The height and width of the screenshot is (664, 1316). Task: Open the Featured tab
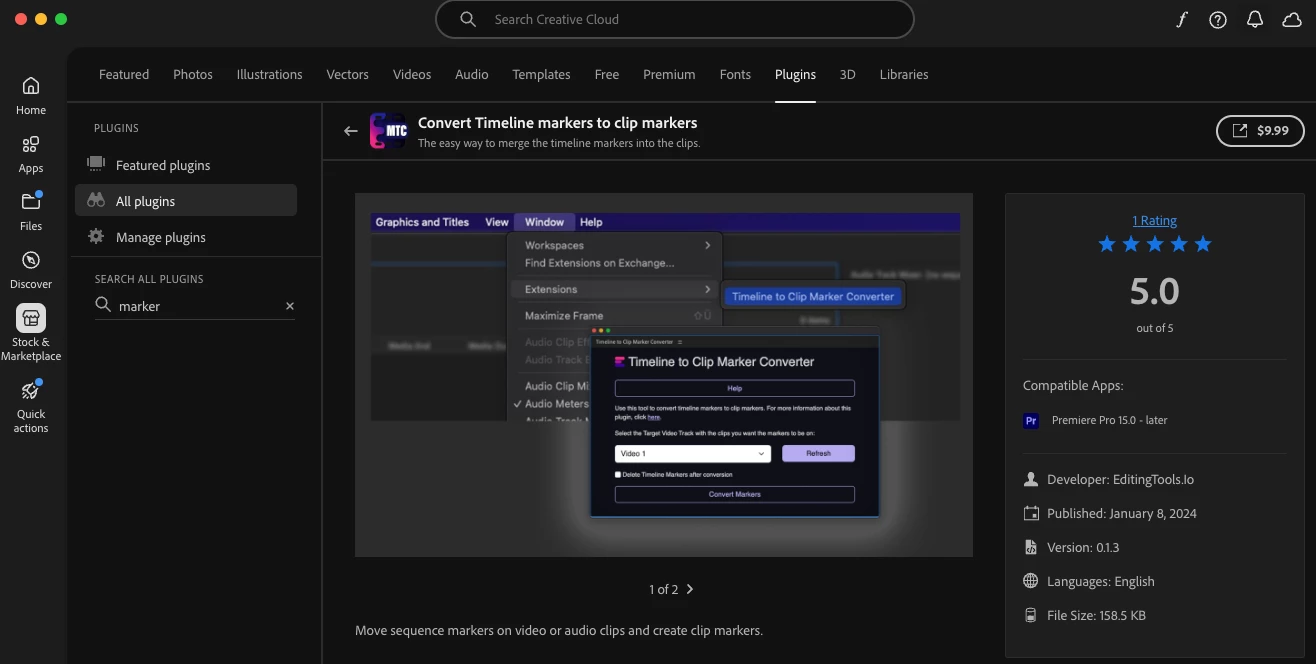[124, 74]
